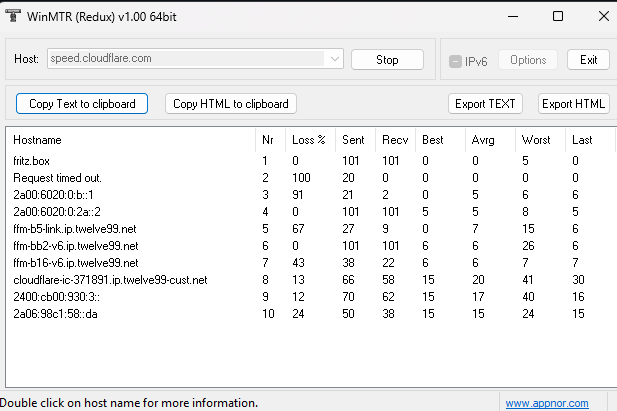Maximize the WinMTR window

tap(558, 17)
